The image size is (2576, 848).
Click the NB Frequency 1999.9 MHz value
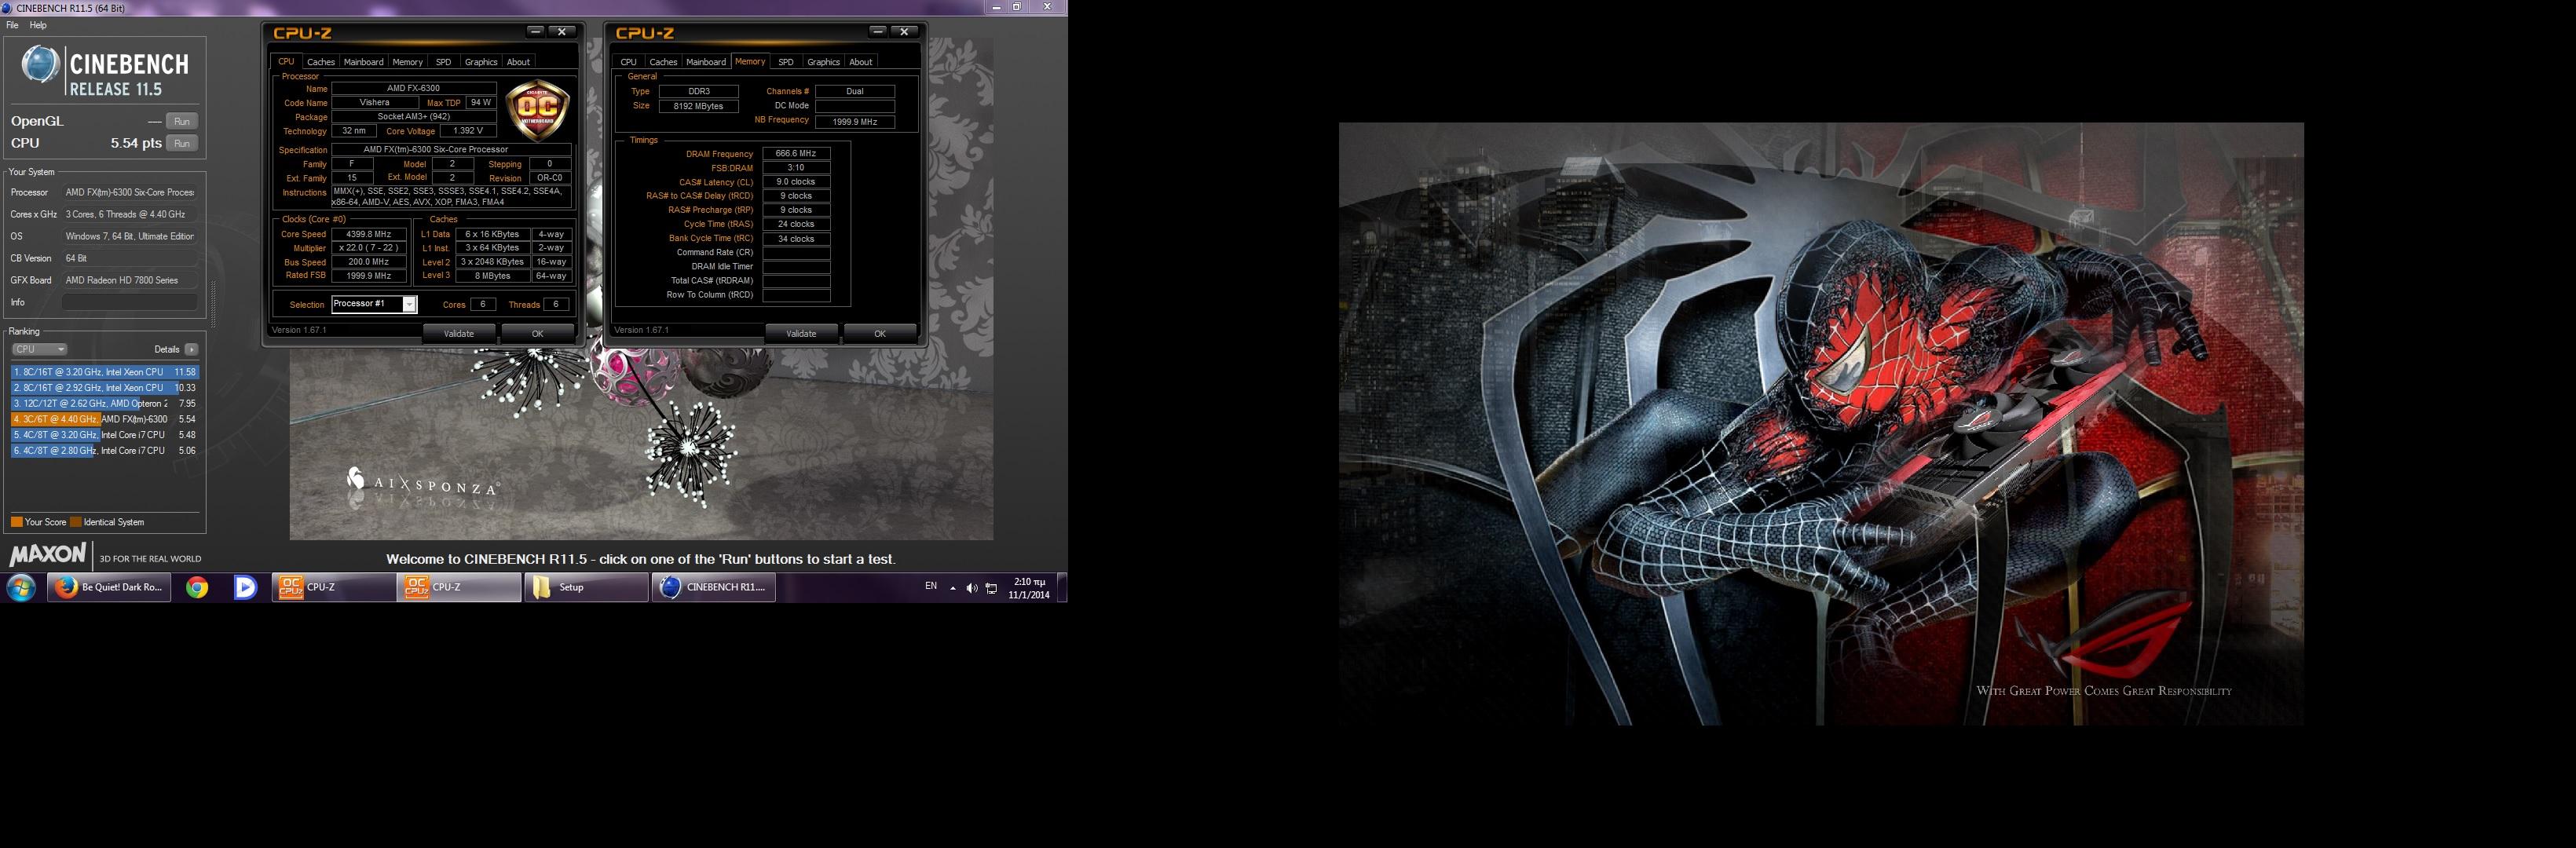(x=855, y=122)
